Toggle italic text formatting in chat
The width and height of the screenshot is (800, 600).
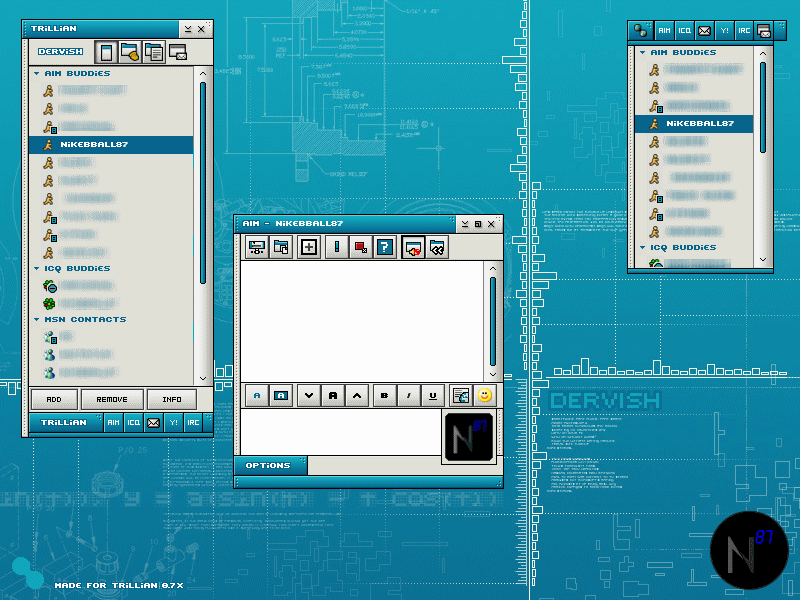pos(408,395)
